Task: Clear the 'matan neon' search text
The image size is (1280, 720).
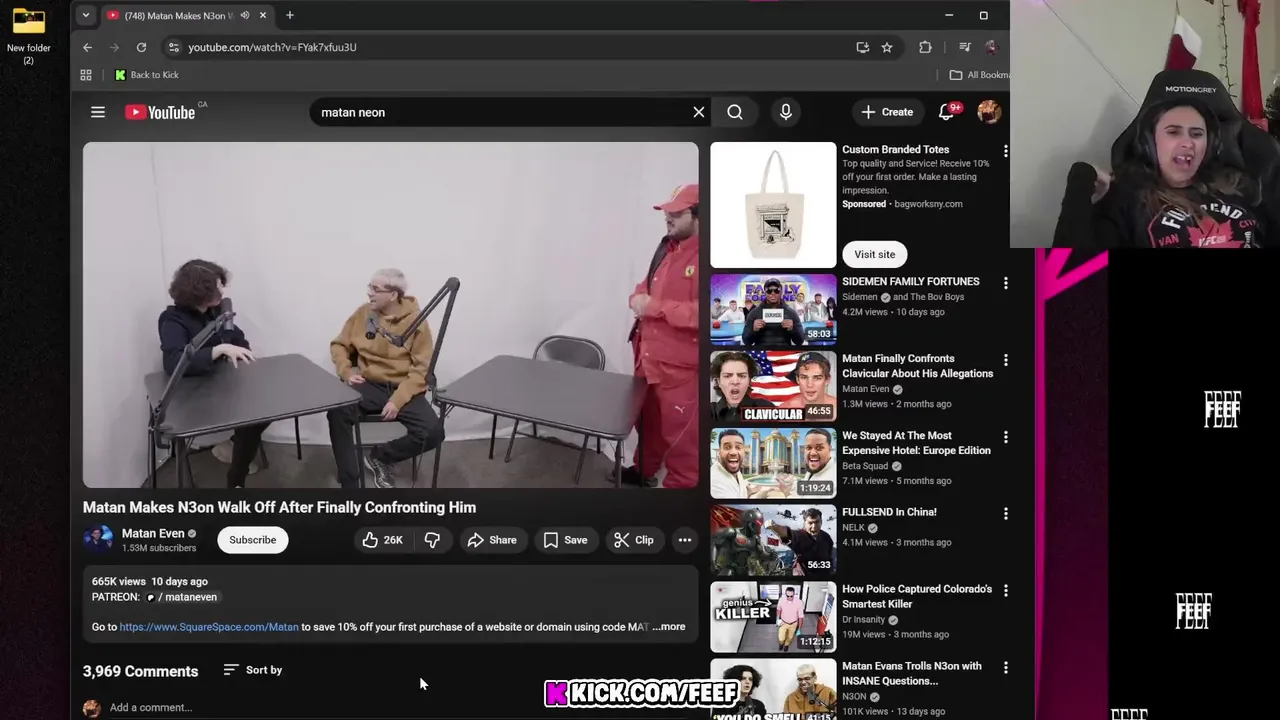Action: [x=699, y=112]
